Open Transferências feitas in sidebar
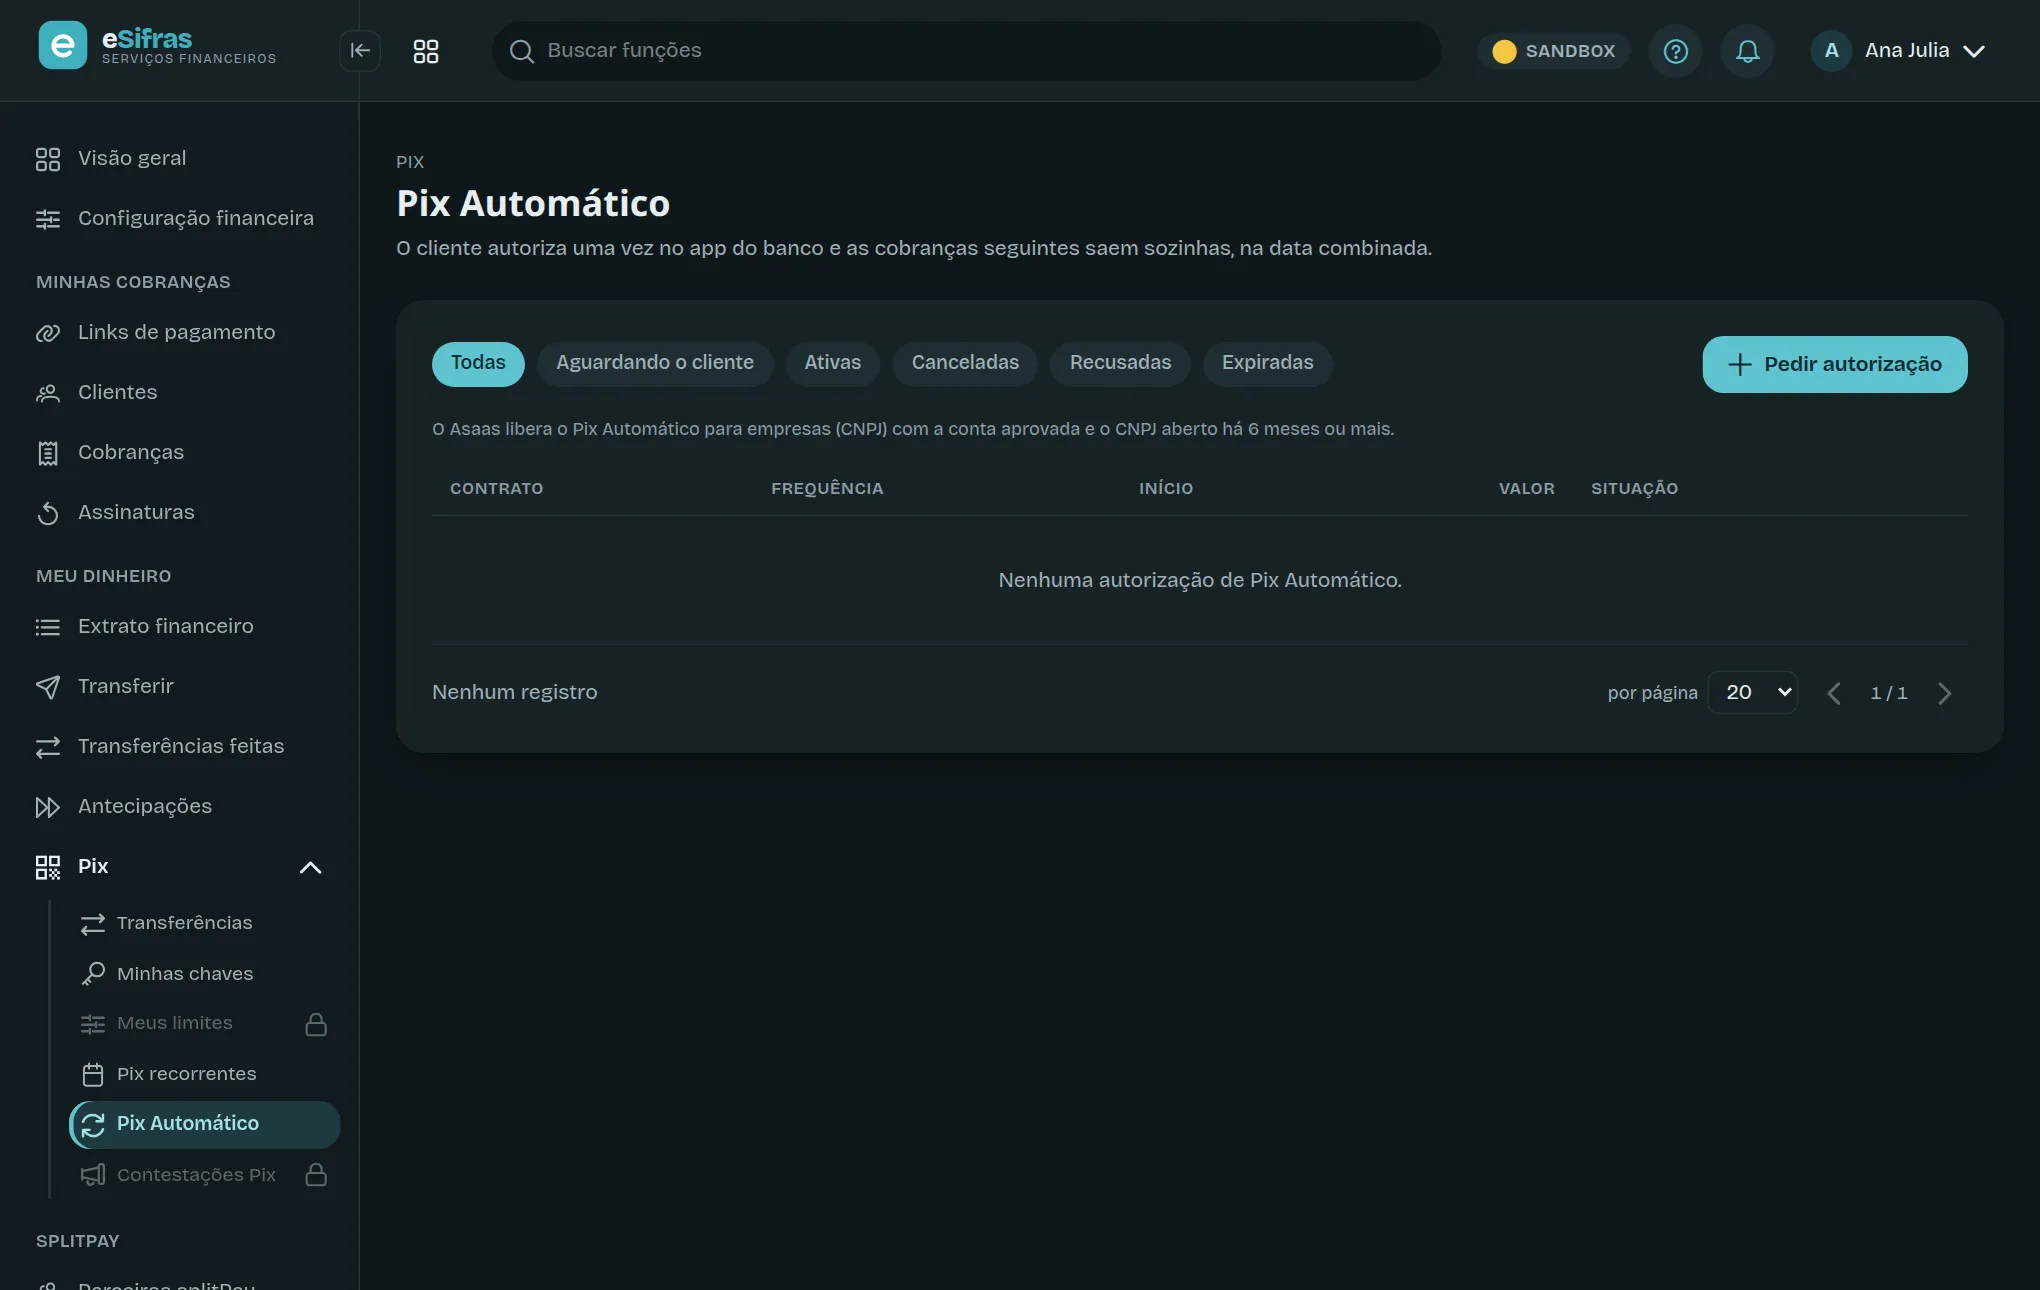Image resolution: width=2040 pixels, height=1290 pixels. 180,746
